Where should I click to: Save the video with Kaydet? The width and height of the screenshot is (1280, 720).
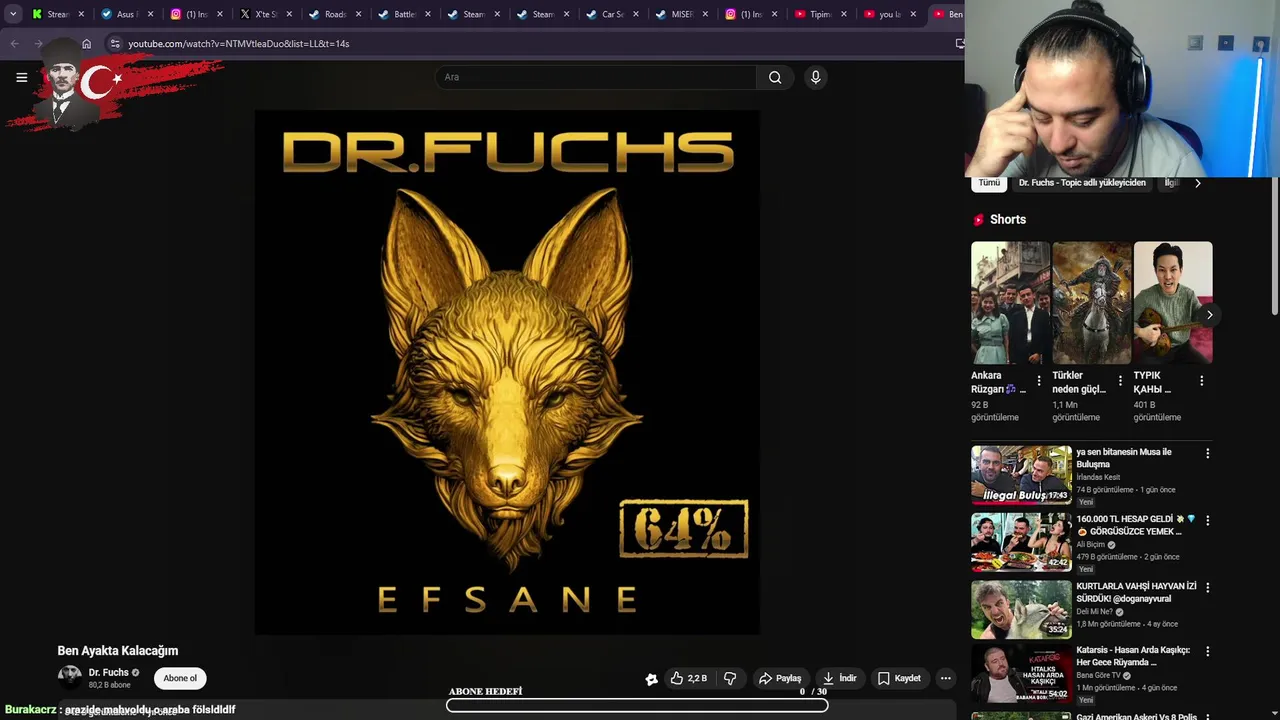pyautogui.click(x=899, y=678)
